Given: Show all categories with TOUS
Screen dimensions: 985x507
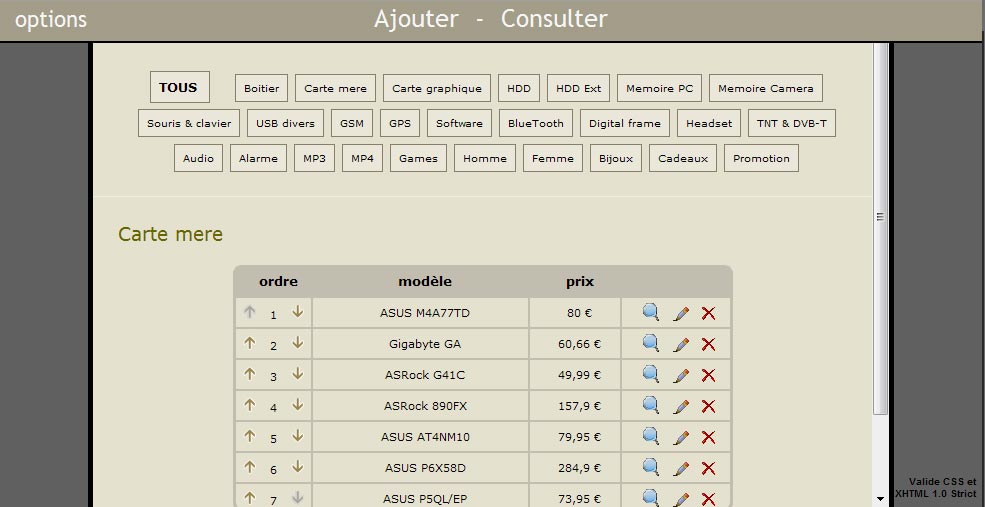Looking at the screenshot, I should click(x=179, y=87).
